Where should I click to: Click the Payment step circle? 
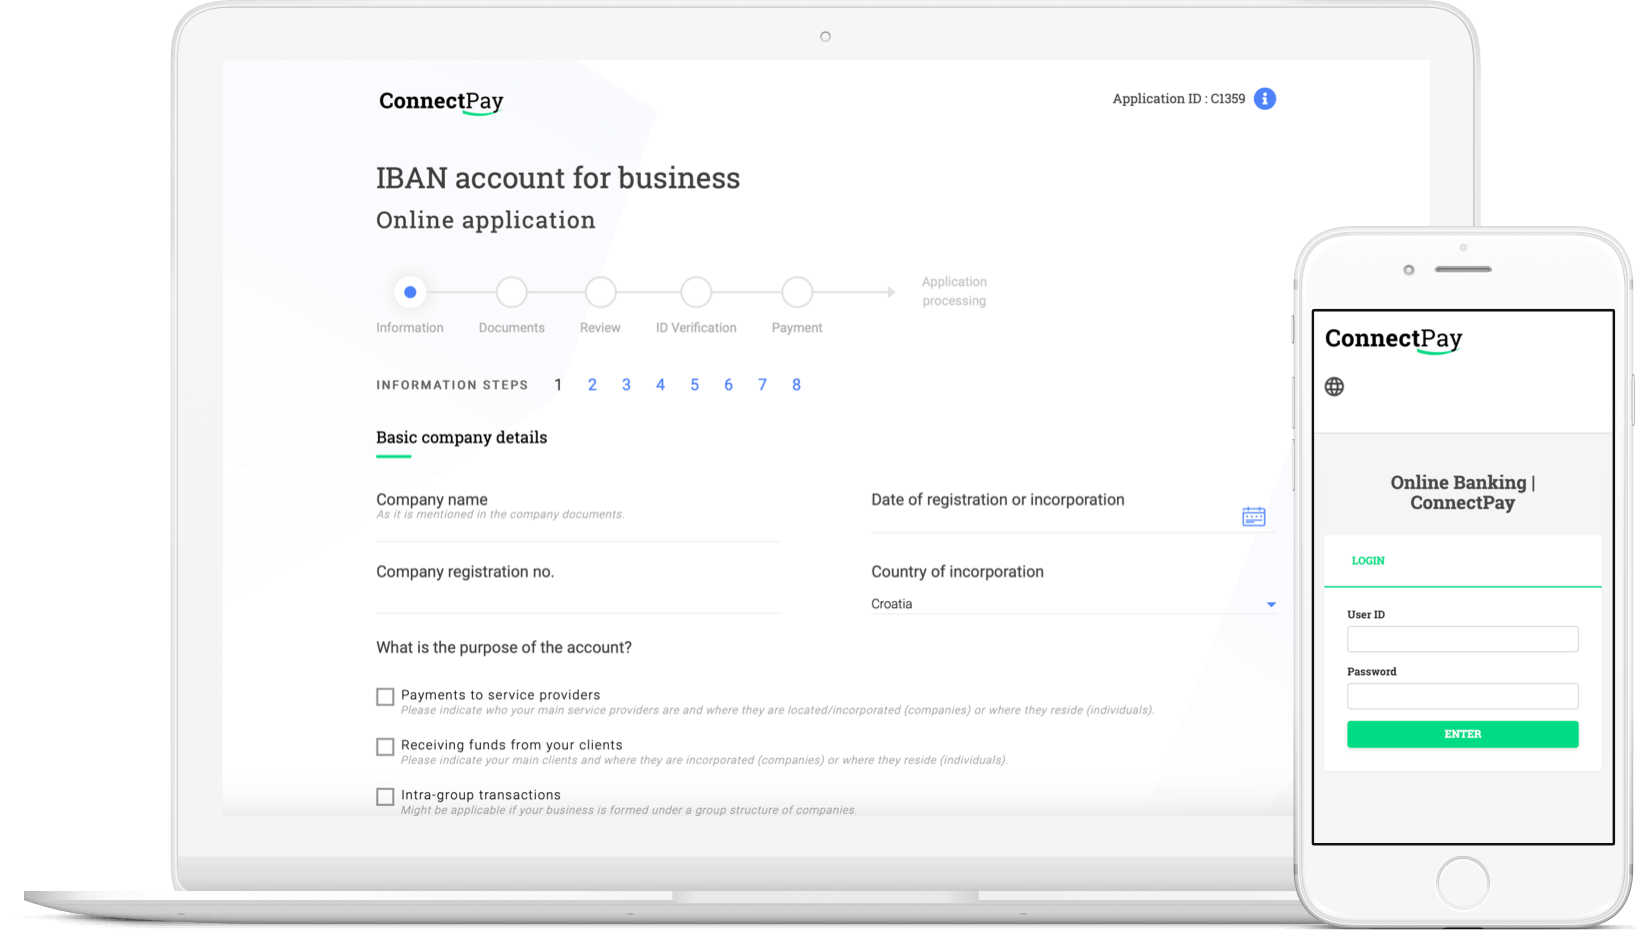pyautogui.click(x=796, y=292)
